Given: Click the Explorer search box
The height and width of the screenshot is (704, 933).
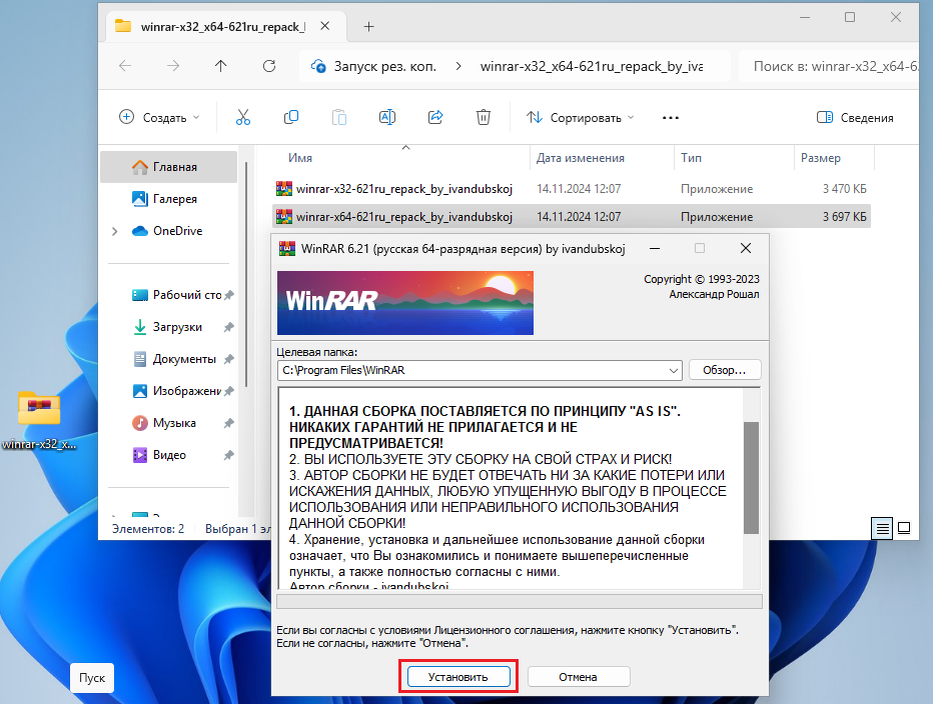Looking at the screenshot, I should pos(829,66).
